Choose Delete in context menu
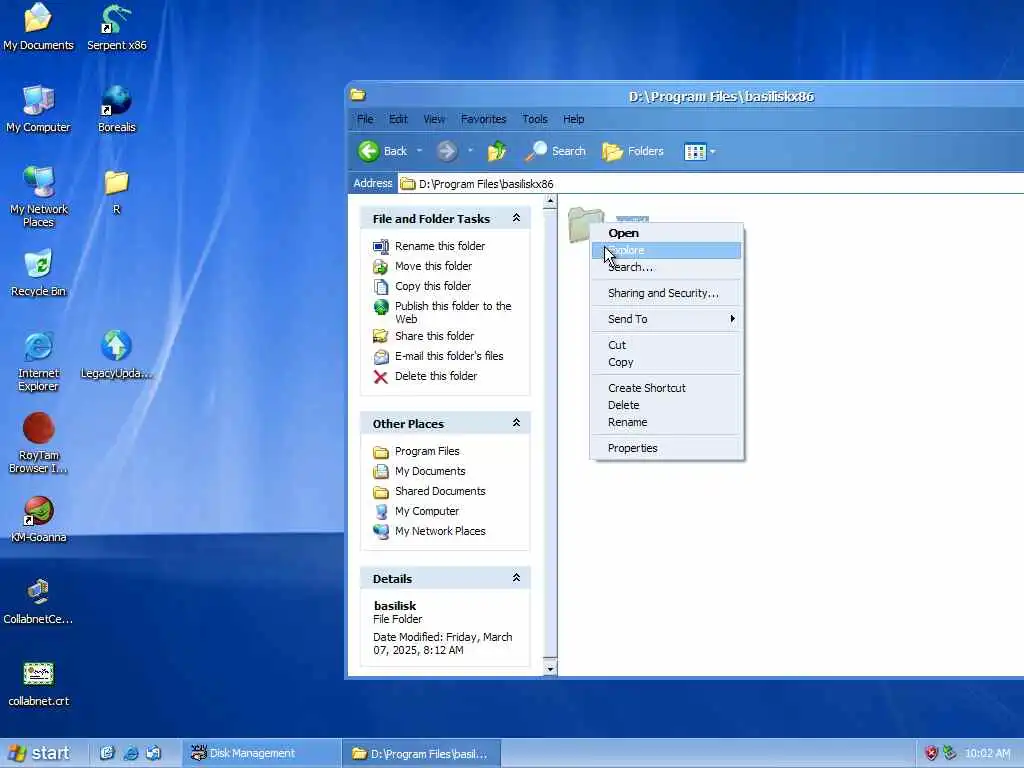 666,405
